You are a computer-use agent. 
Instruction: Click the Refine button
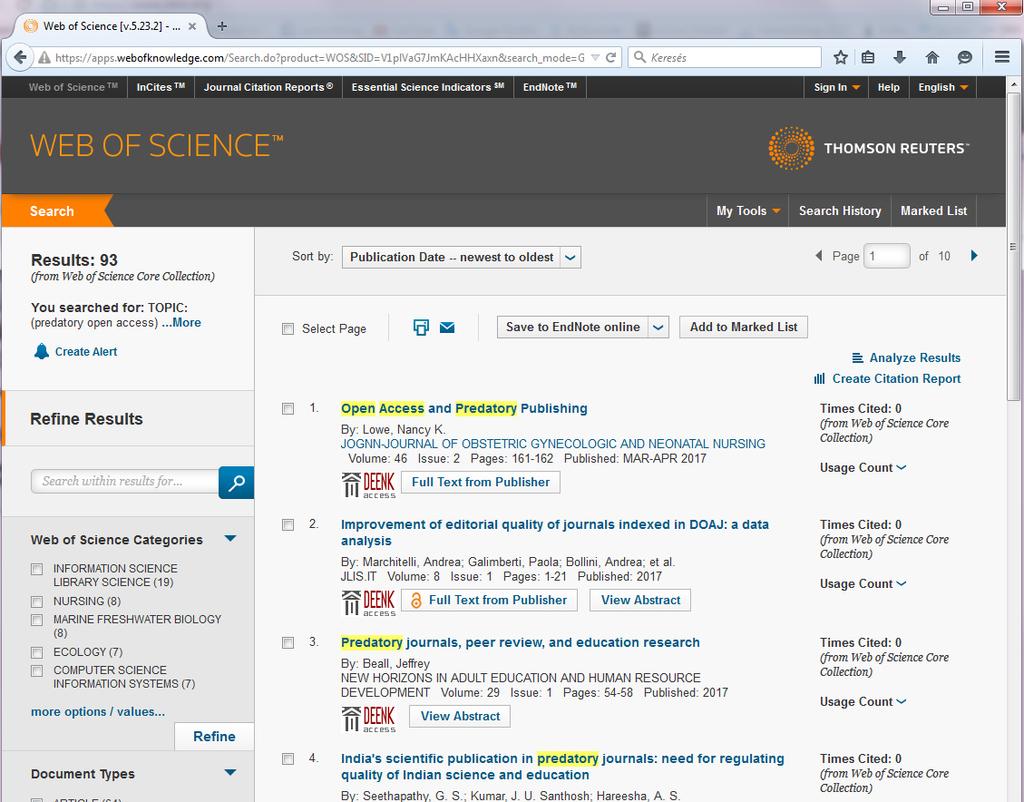(x=214, y=737)
